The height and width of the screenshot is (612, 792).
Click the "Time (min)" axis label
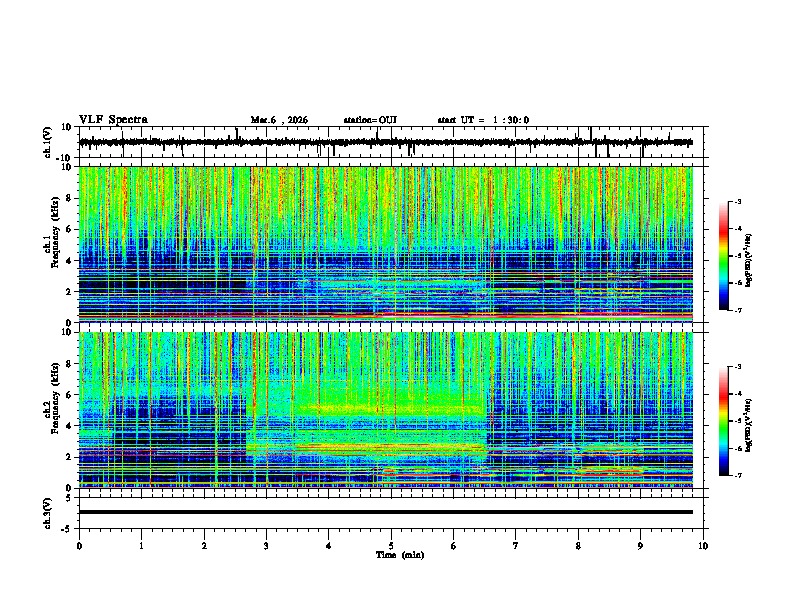(x=400, y=555)
